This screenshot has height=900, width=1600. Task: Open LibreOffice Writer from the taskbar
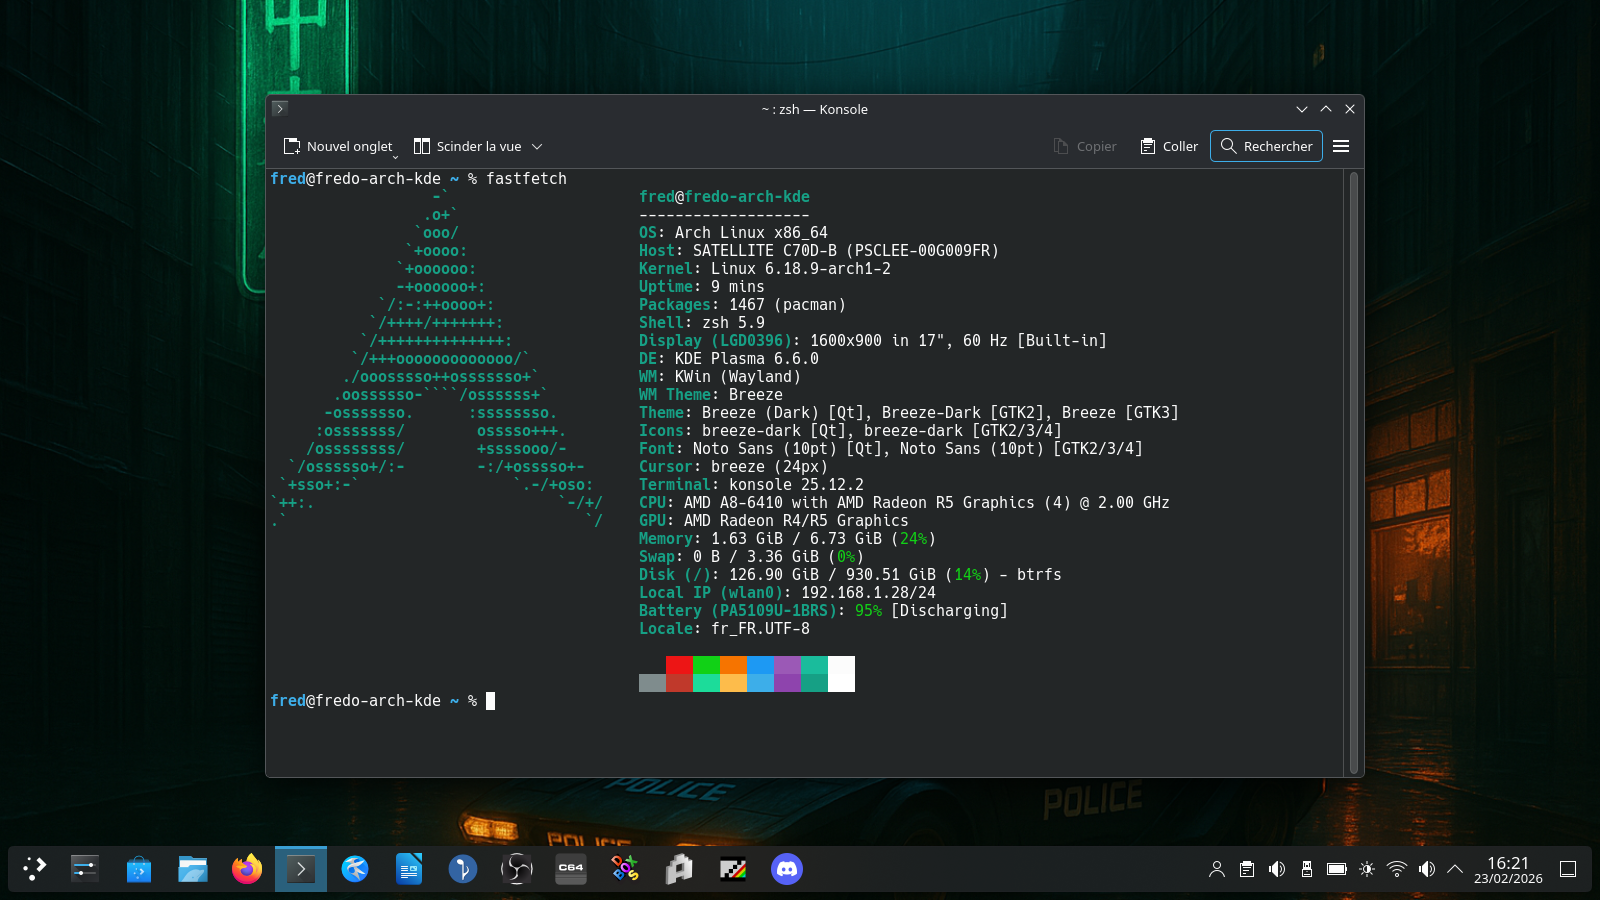coord(409,869)
